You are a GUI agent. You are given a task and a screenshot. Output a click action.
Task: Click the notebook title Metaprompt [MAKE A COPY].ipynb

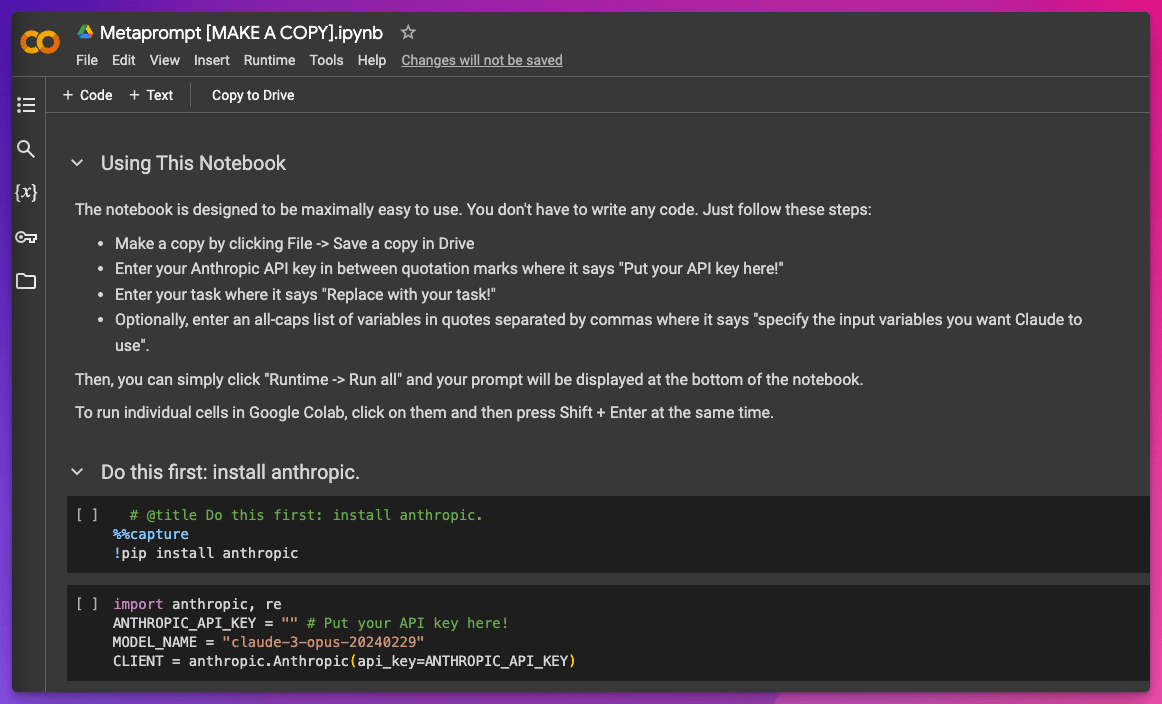coord(241,33)
